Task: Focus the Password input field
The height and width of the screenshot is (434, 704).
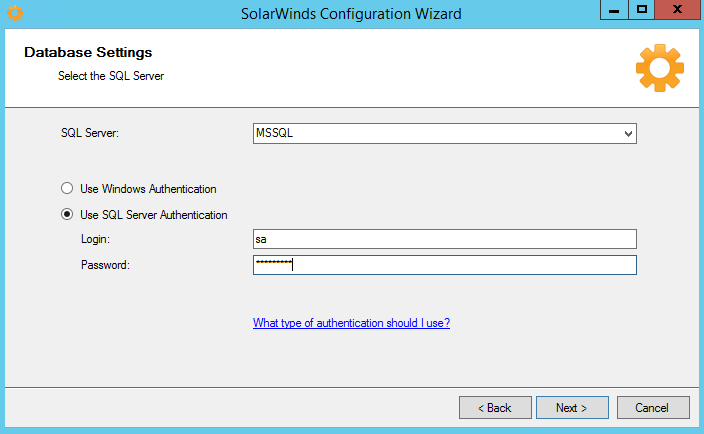Action: click(x=444, y=265)
